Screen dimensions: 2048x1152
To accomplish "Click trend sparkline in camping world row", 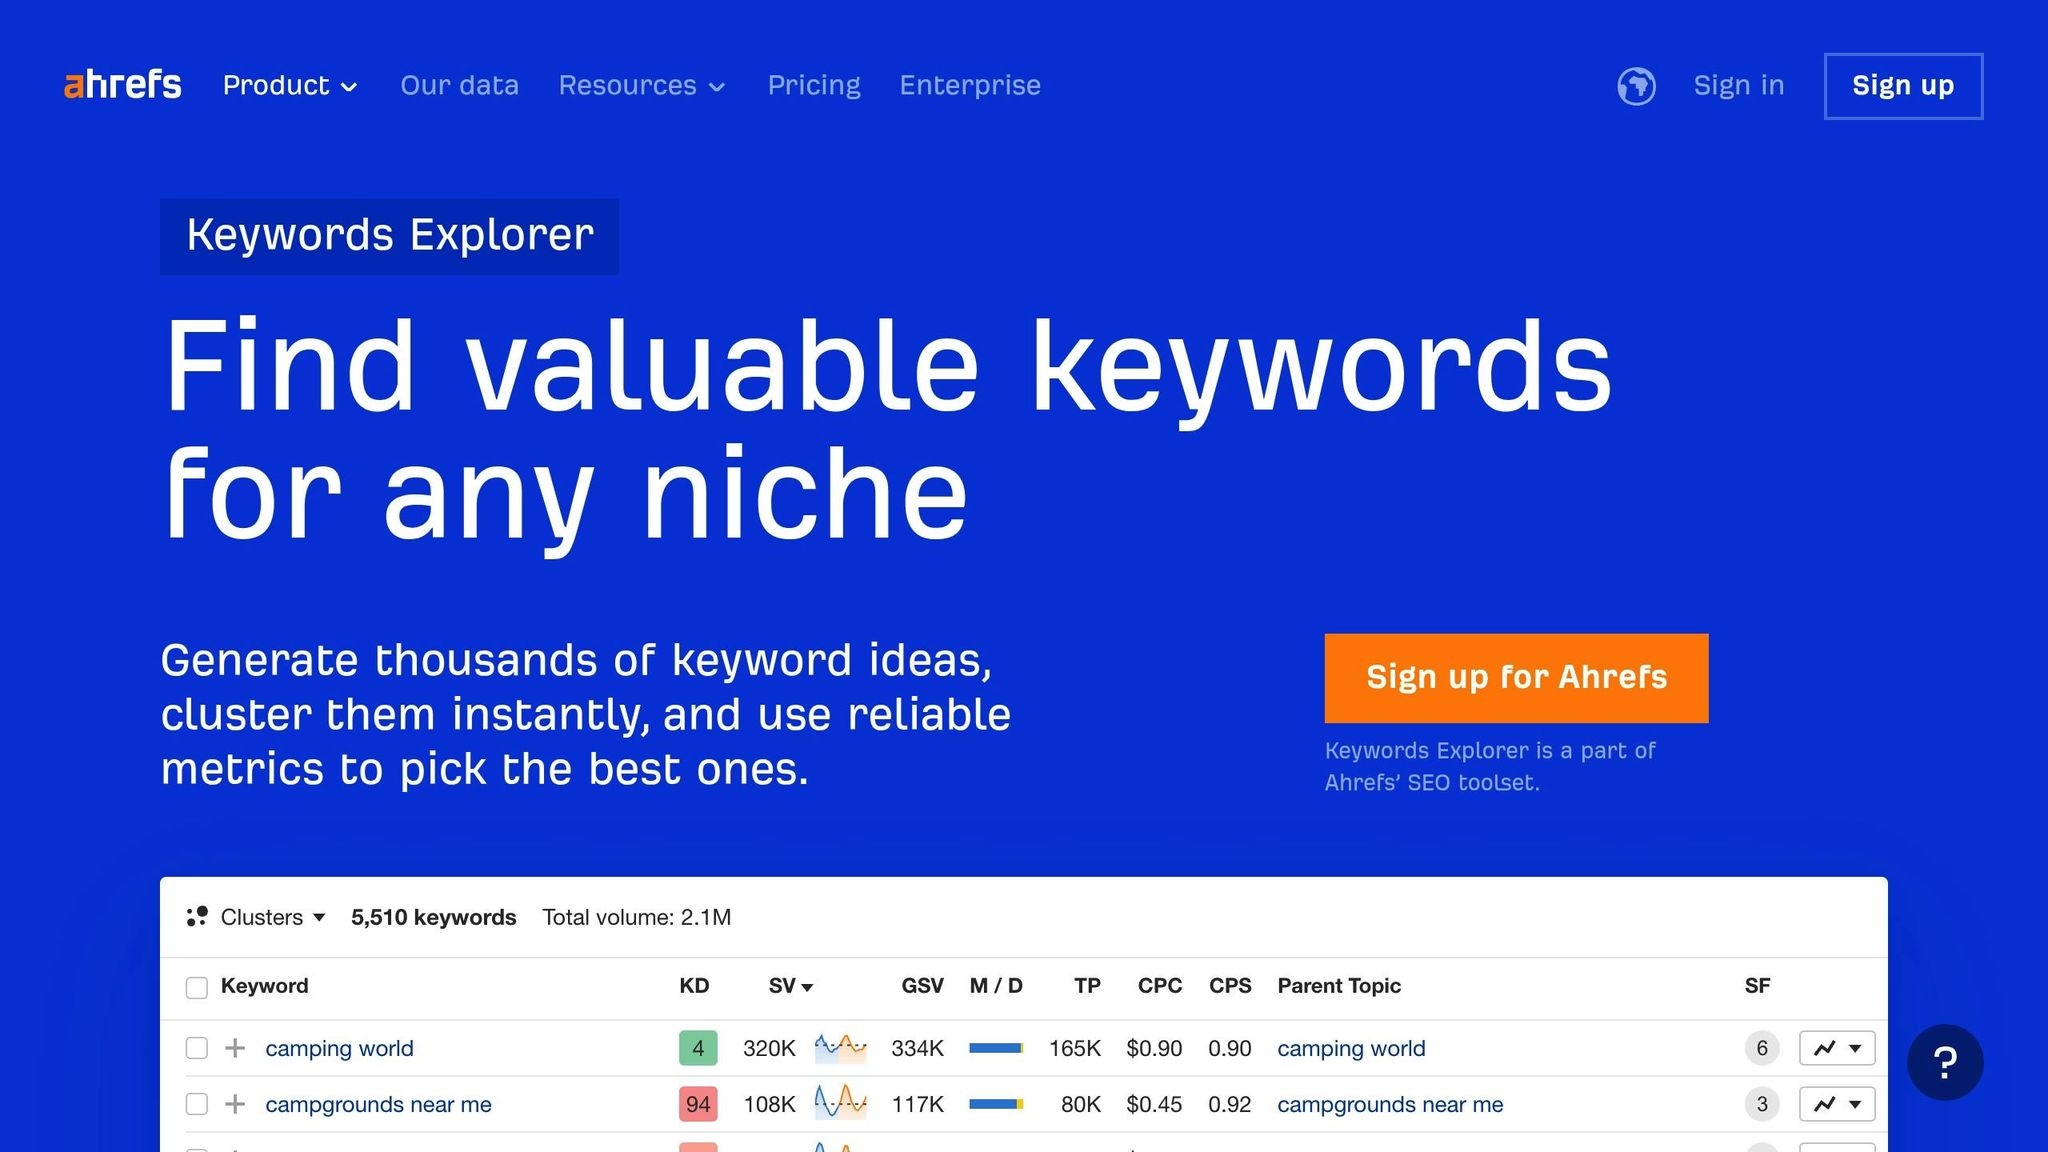I will tap(840, 1048).
